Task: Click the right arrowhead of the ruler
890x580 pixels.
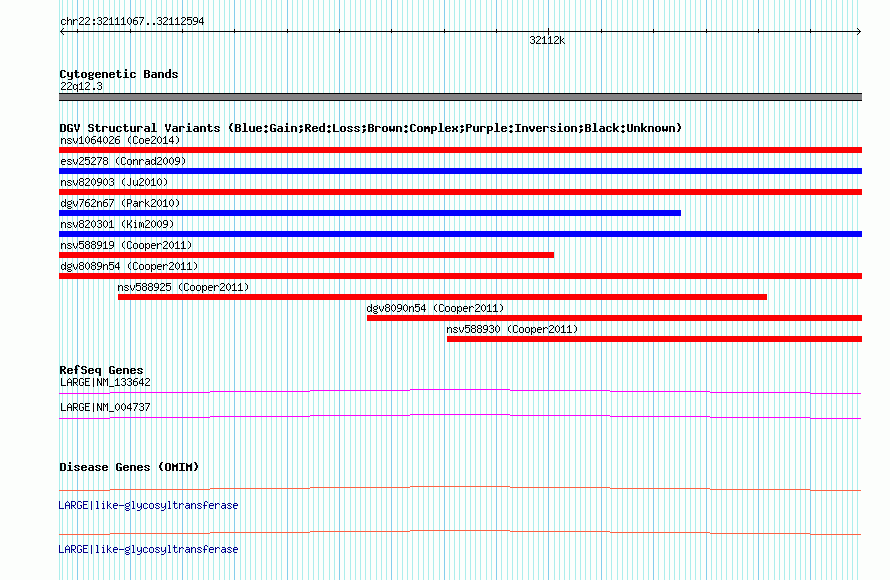Action: click(x=859, y=31)
